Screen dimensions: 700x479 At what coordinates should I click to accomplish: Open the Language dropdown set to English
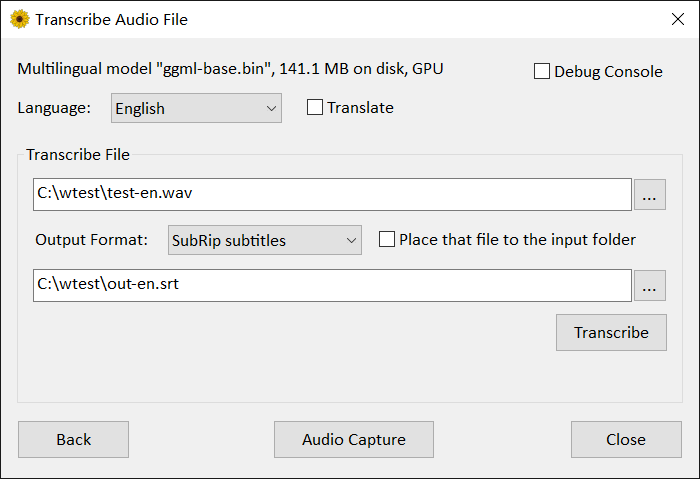(196, 108)
